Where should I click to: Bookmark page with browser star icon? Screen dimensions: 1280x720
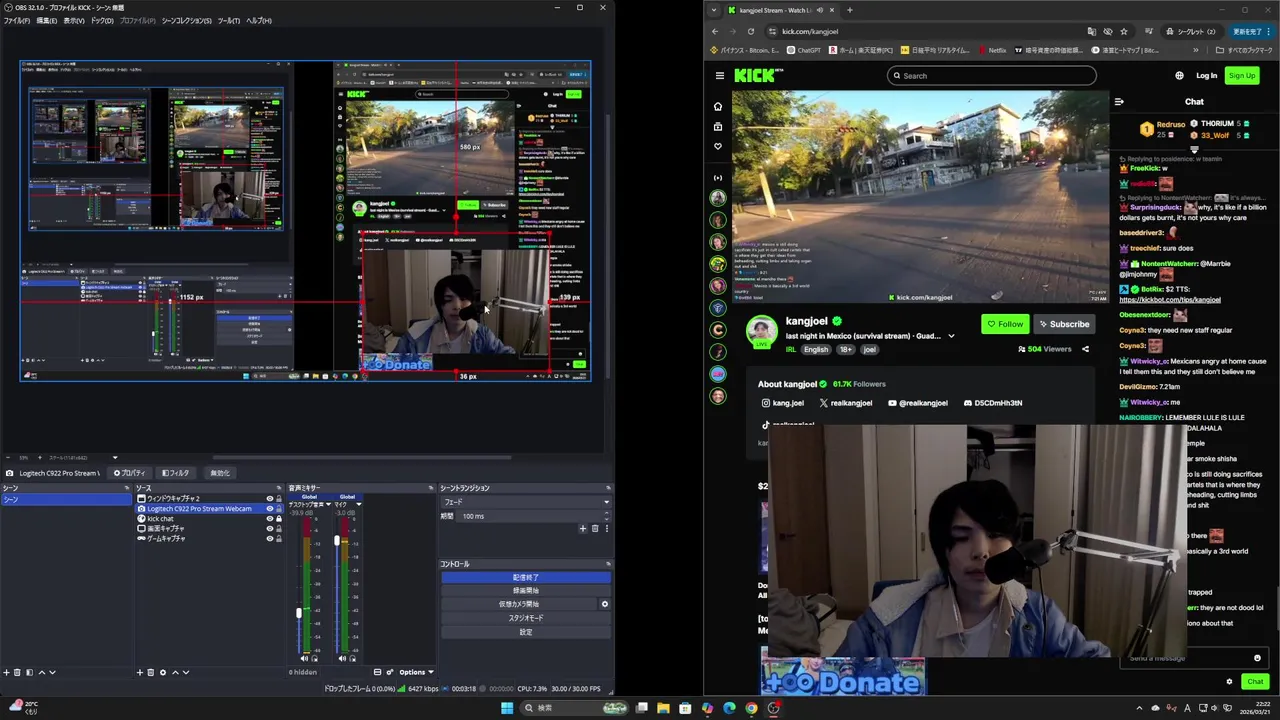1123,31
